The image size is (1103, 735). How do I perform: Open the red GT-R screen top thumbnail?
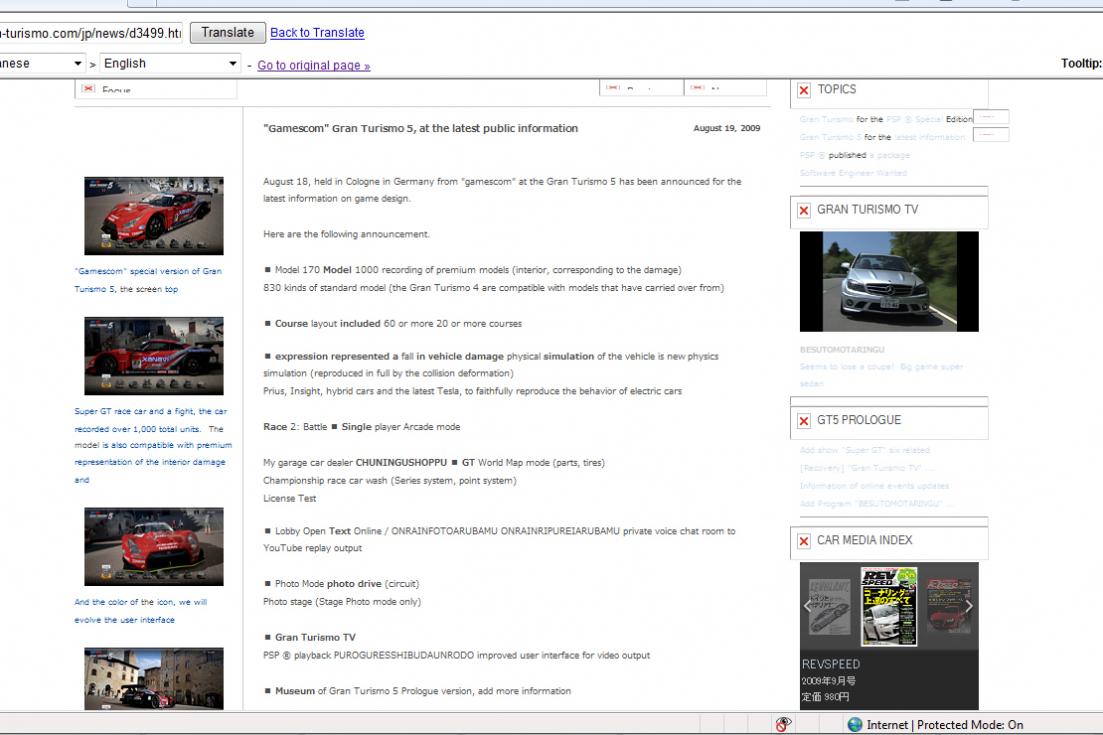coord(154,216)
